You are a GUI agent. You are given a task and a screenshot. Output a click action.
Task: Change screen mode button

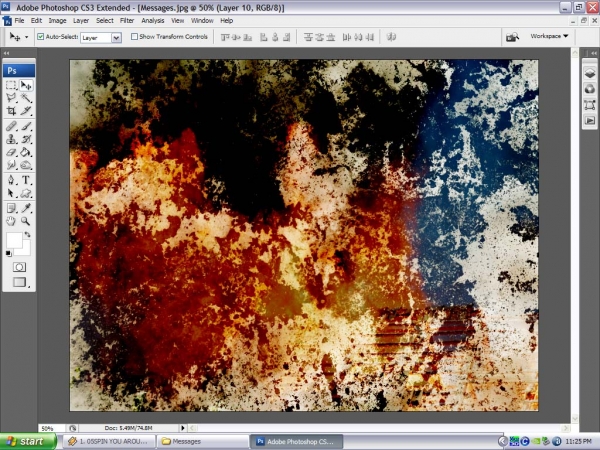pyautogui.click(x=19, y=282)
